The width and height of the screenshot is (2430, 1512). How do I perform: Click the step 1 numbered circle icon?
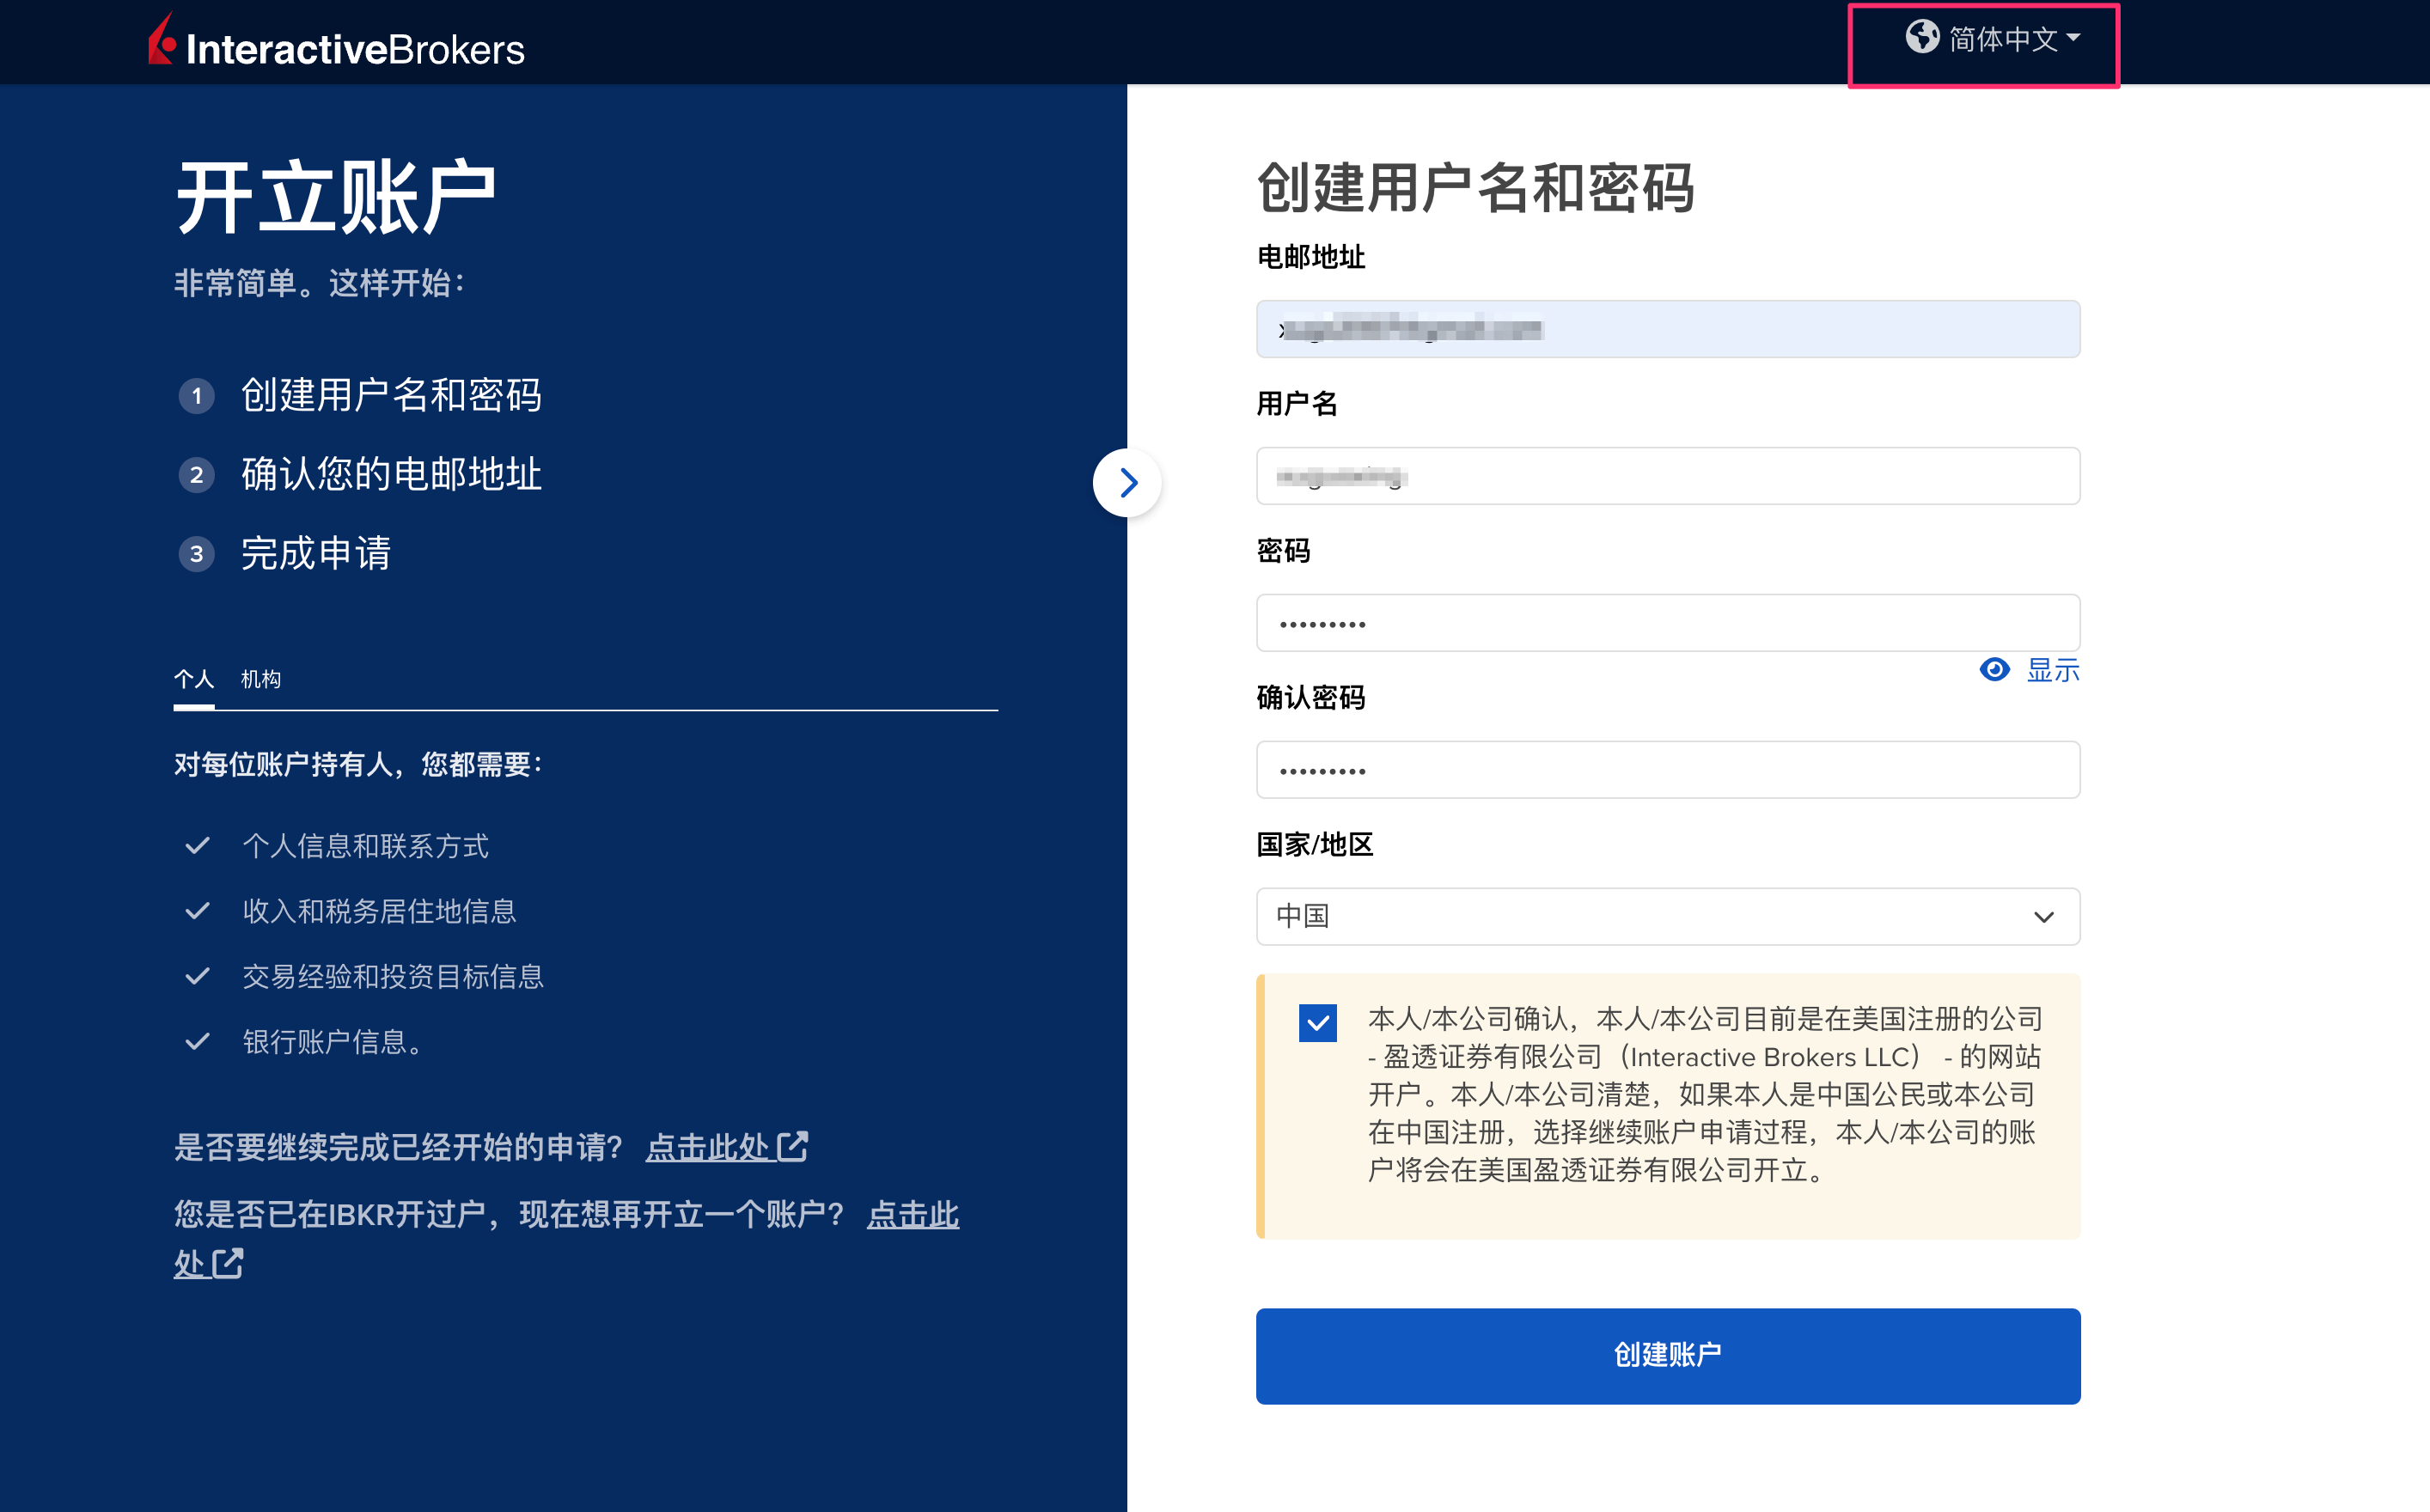196,396
